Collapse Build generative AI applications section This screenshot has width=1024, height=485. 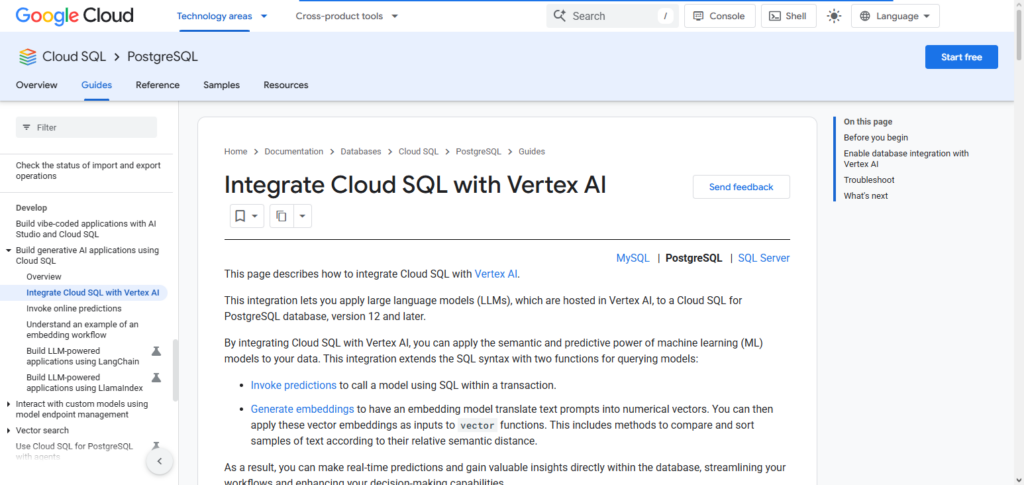pyautogui.click(x=8, y=250)
